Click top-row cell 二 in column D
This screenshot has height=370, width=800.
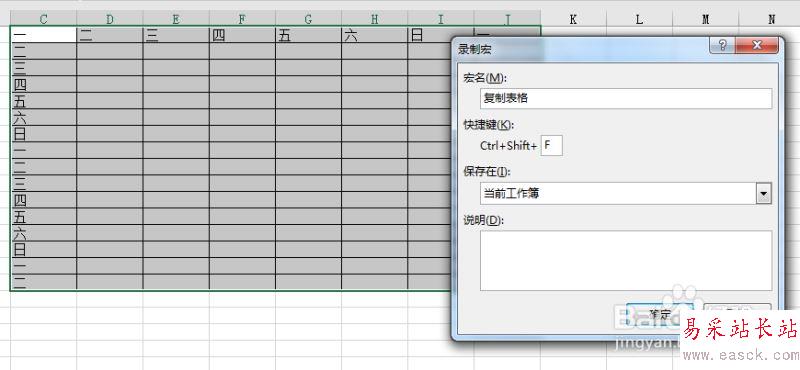coord(110,35)
